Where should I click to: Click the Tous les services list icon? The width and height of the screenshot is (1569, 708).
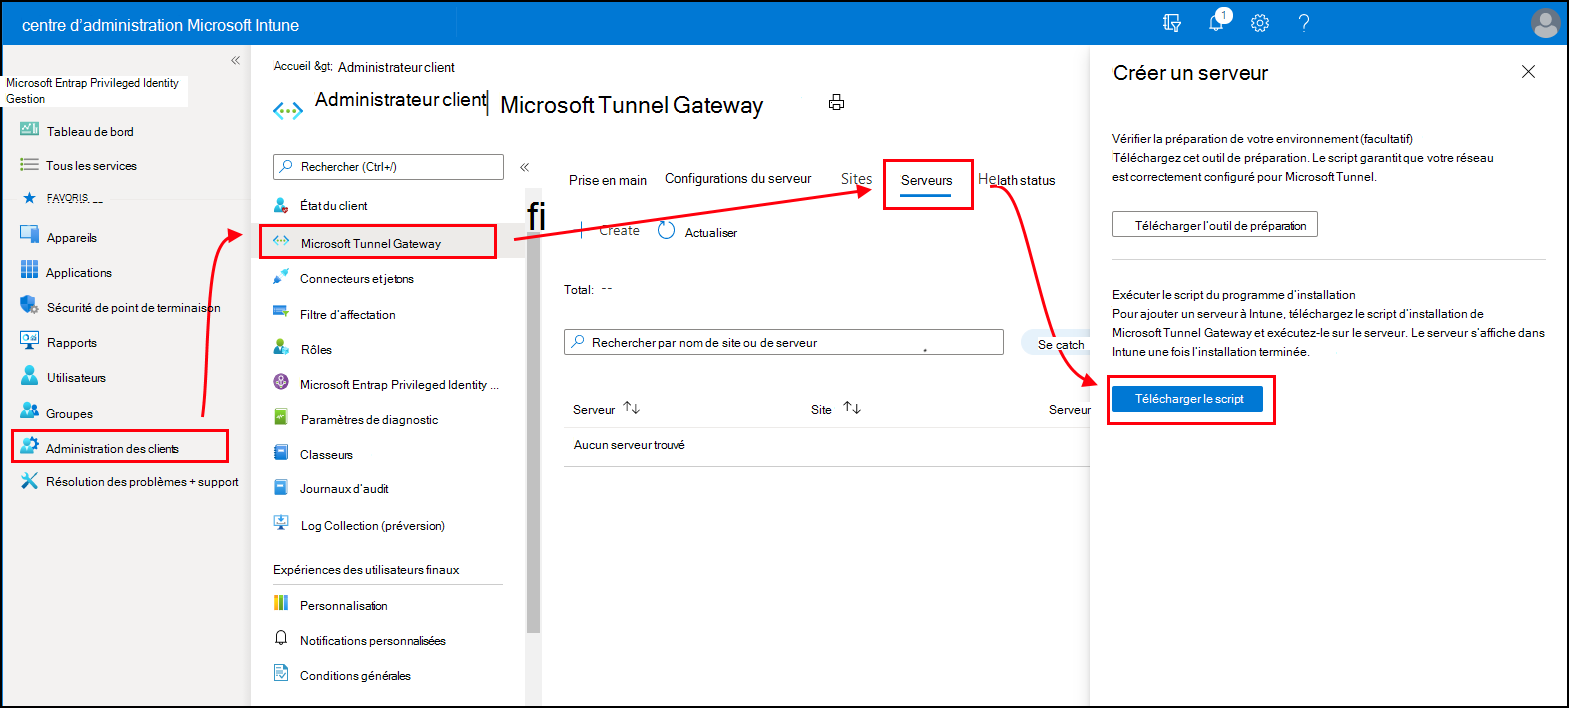coord(30,165)
